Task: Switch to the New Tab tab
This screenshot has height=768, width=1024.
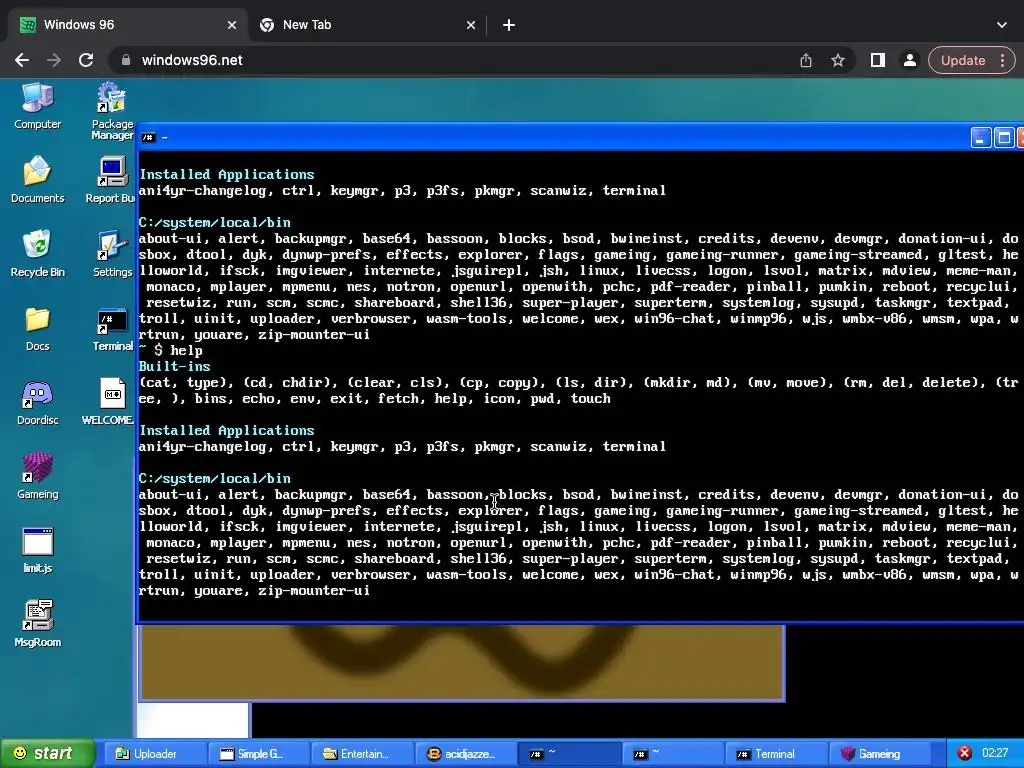Action: [x=366, y=25]
